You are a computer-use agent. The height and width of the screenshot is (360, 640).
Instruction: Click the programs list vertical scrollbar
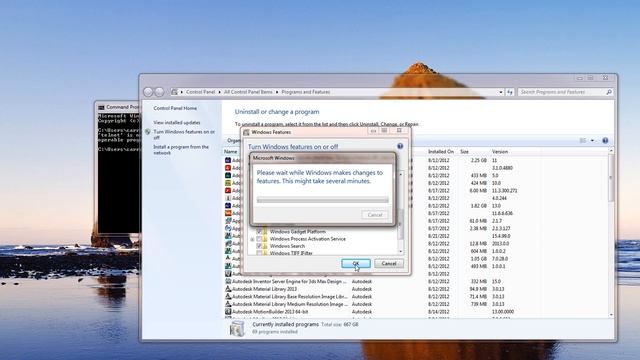tap(611, 233)
